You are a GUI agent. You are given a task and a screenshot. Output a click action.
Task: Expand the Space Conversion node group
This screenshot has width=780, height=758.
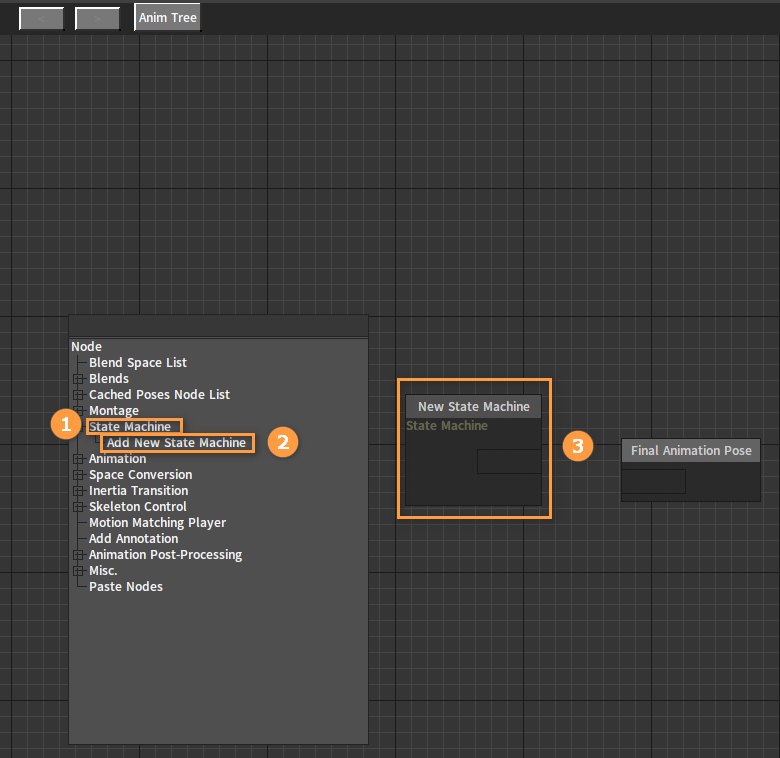point(78,475)
